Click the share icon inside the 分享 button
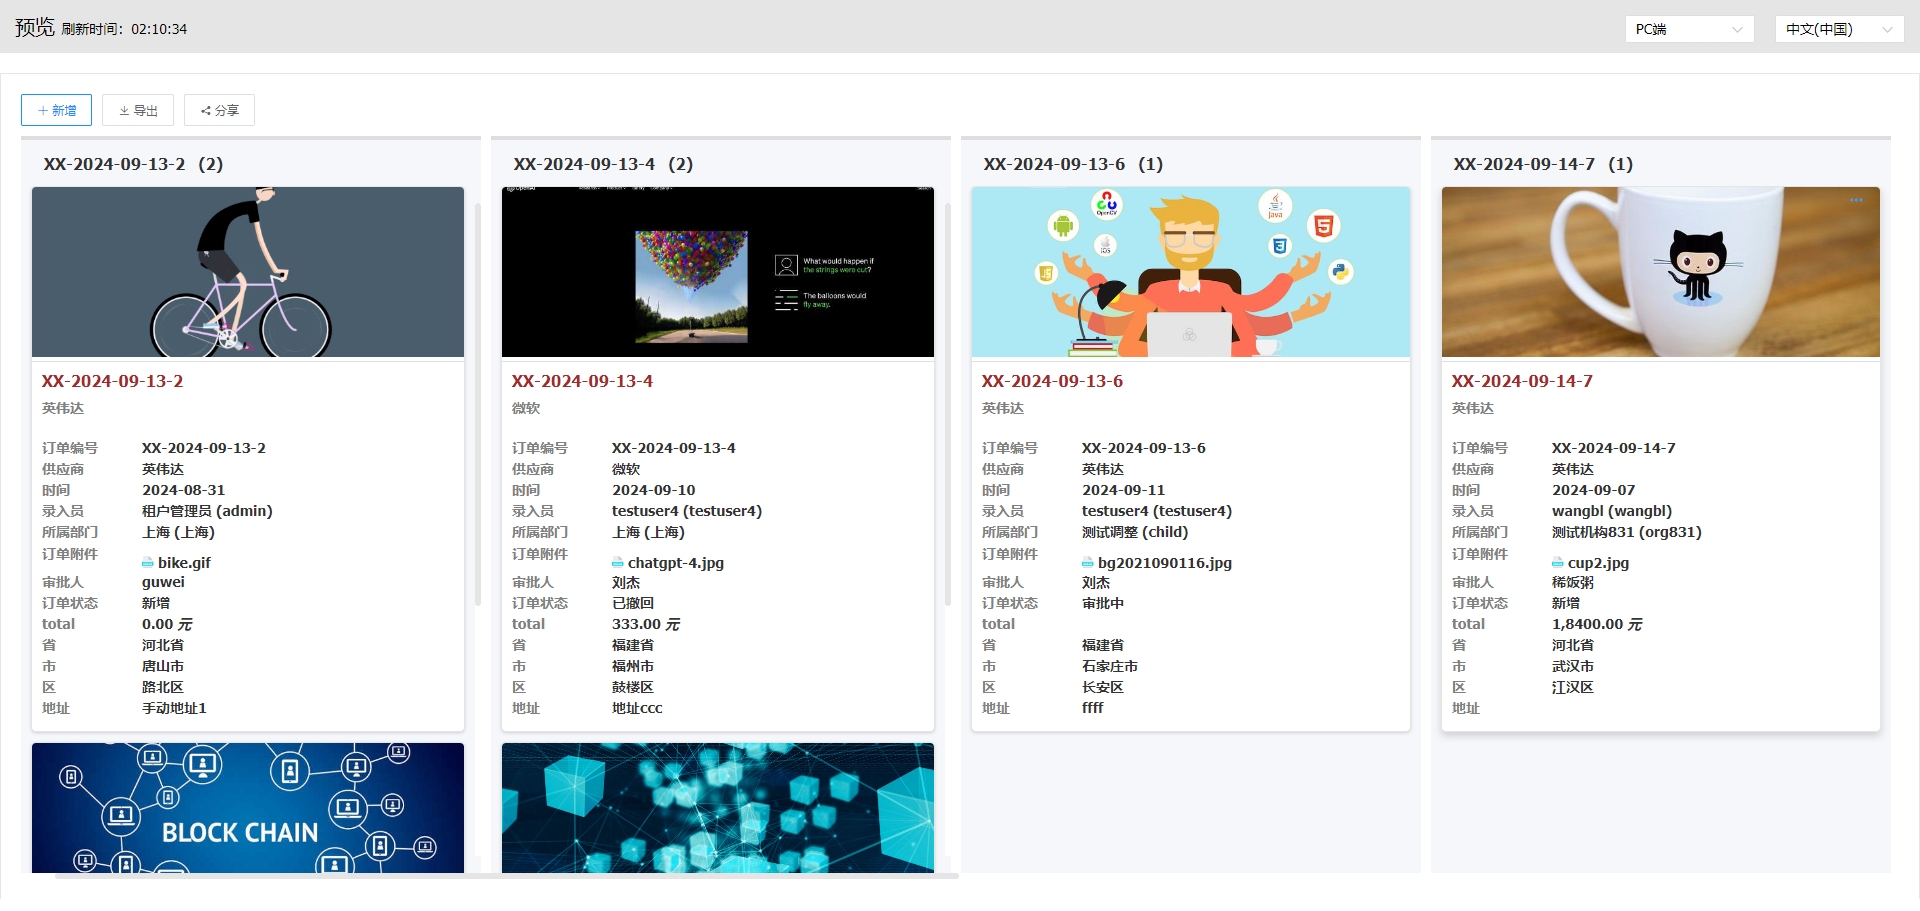 [x=206, y=110]
